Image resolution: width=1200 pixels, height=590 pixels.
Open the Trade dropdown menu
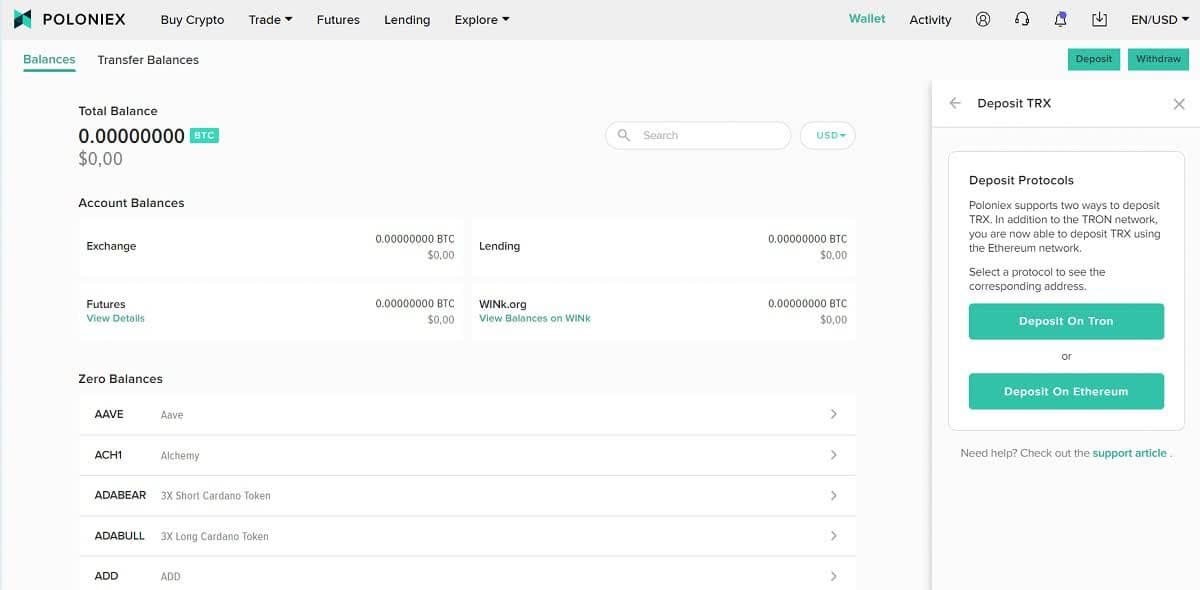coord(270,19)
